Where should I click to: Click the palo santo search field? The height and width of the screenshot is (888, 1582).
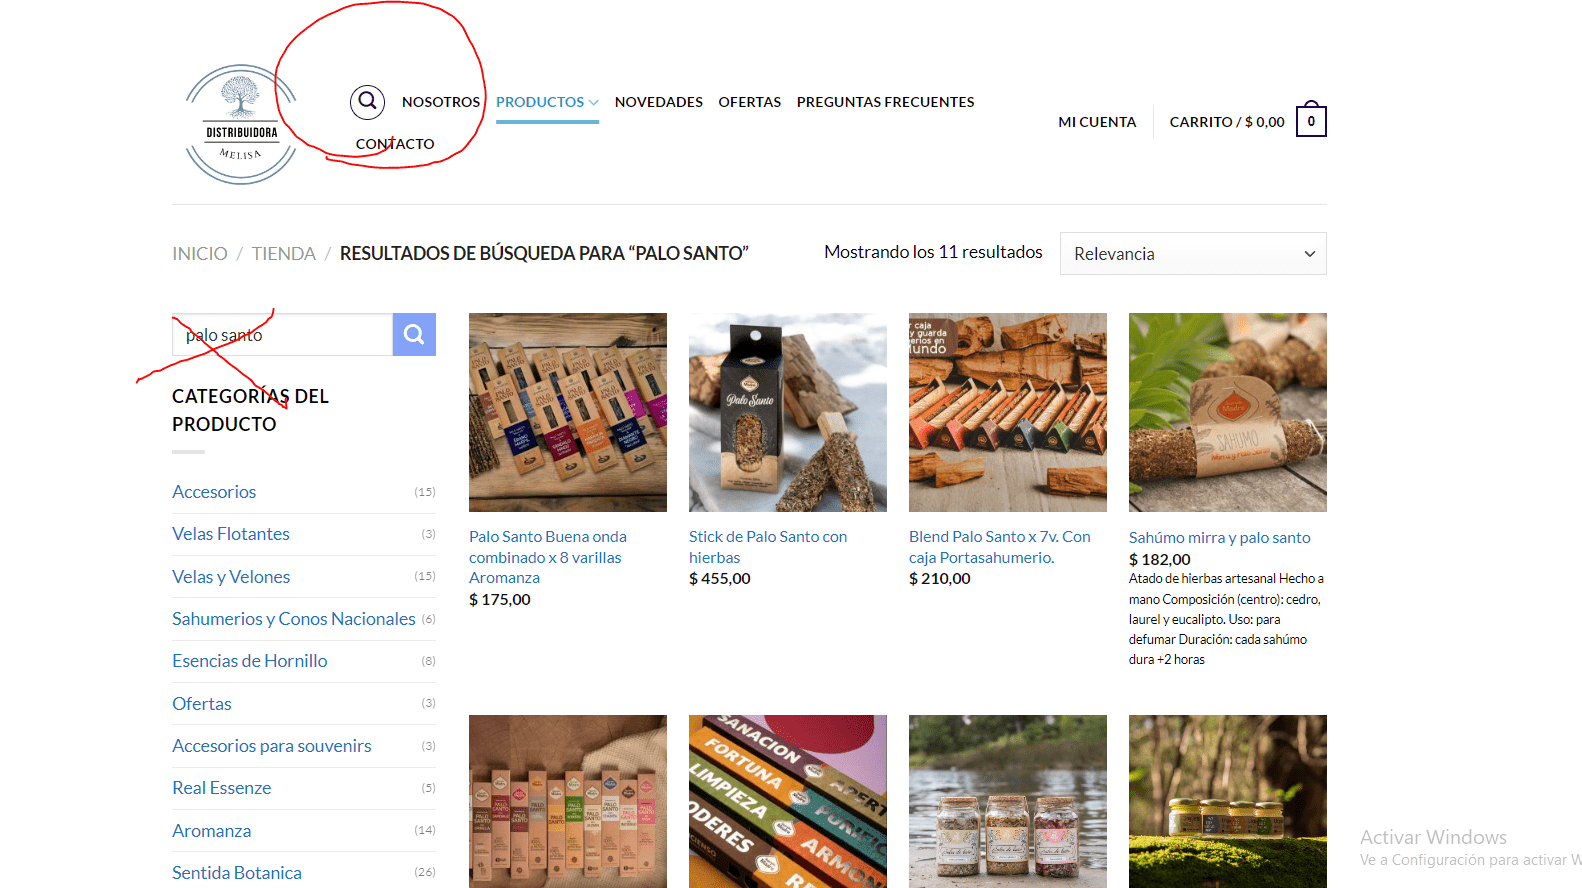click(282, 335)
